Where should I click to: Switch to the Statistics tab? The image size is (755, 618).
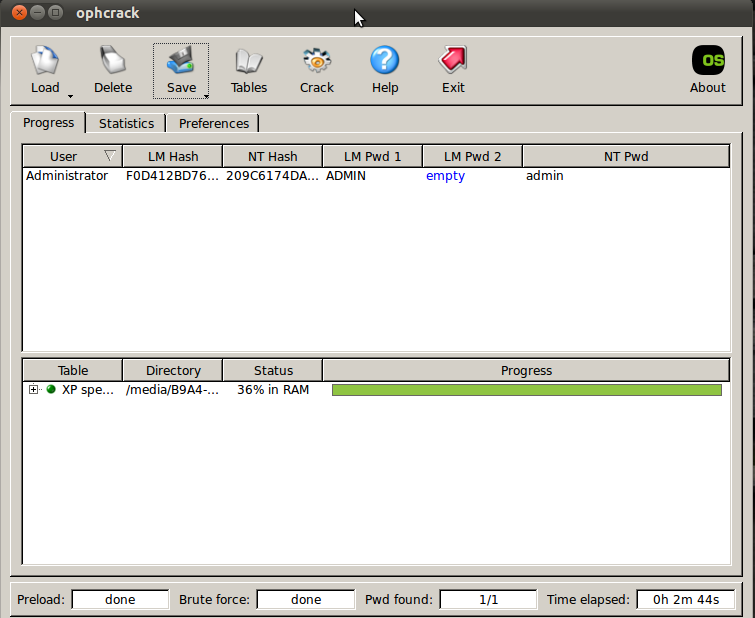tap(126, 124)
